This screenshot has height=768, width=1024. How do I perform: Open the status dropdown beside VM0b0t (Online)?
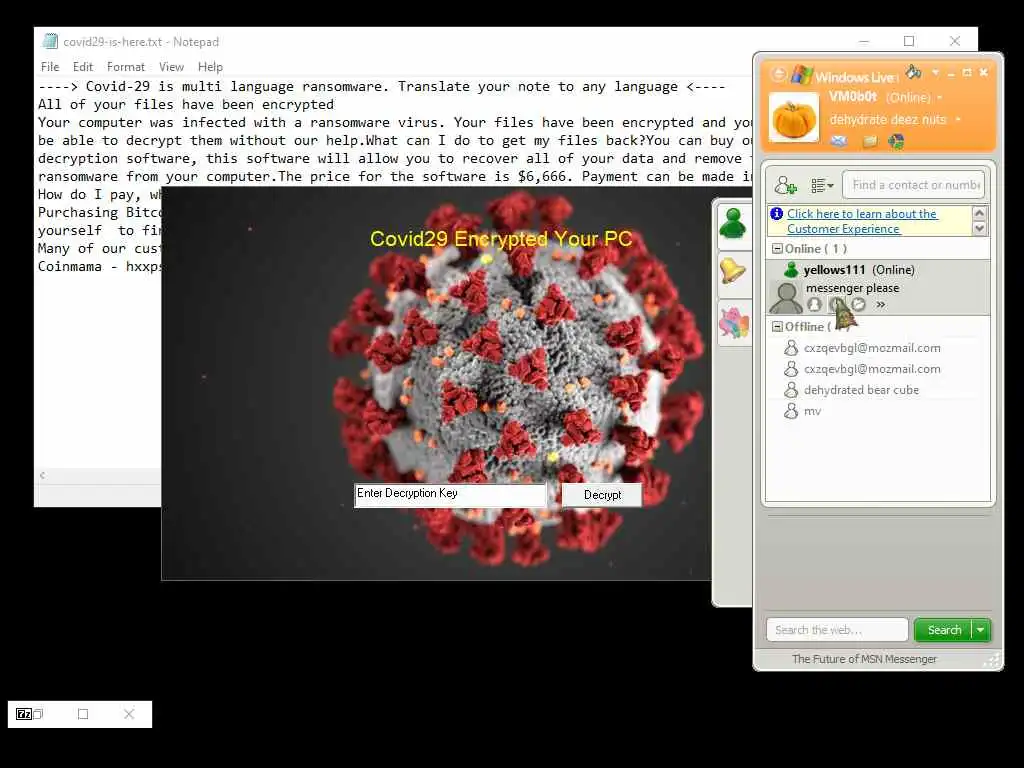(940, 98)
